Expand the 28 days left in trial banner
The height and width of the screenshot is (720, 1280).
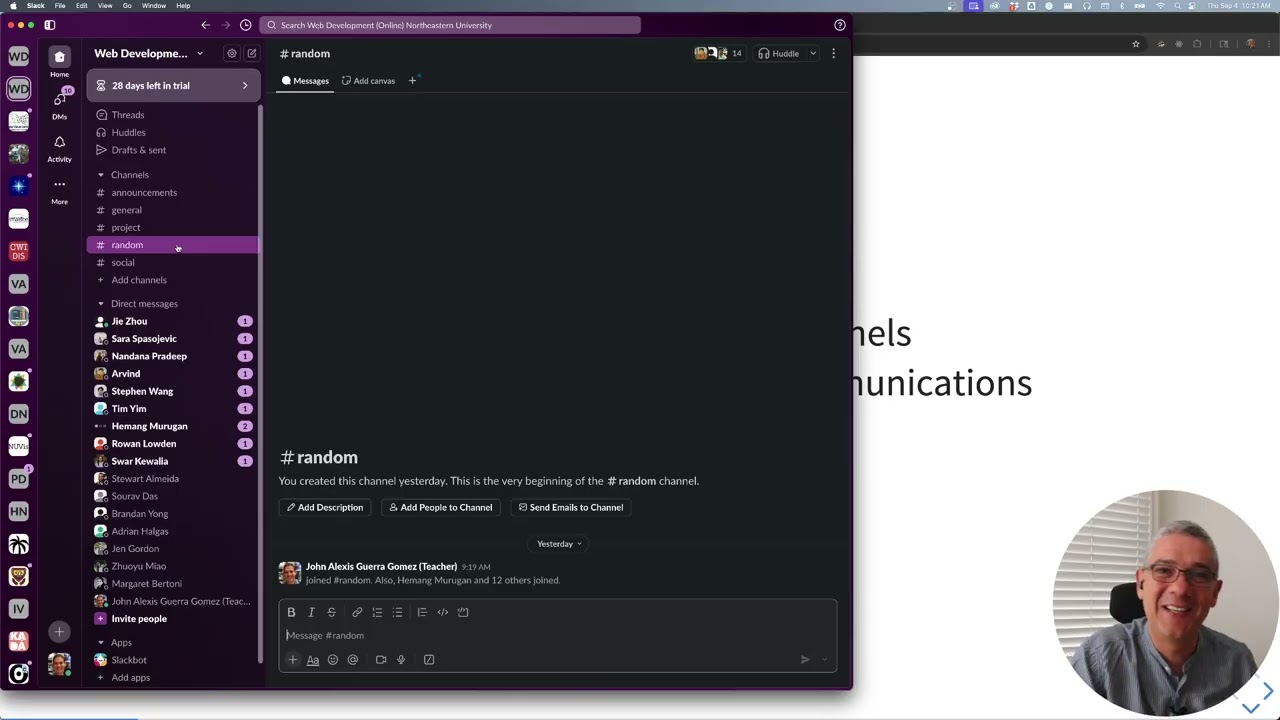pyautogui.click(x=173, y=85)
